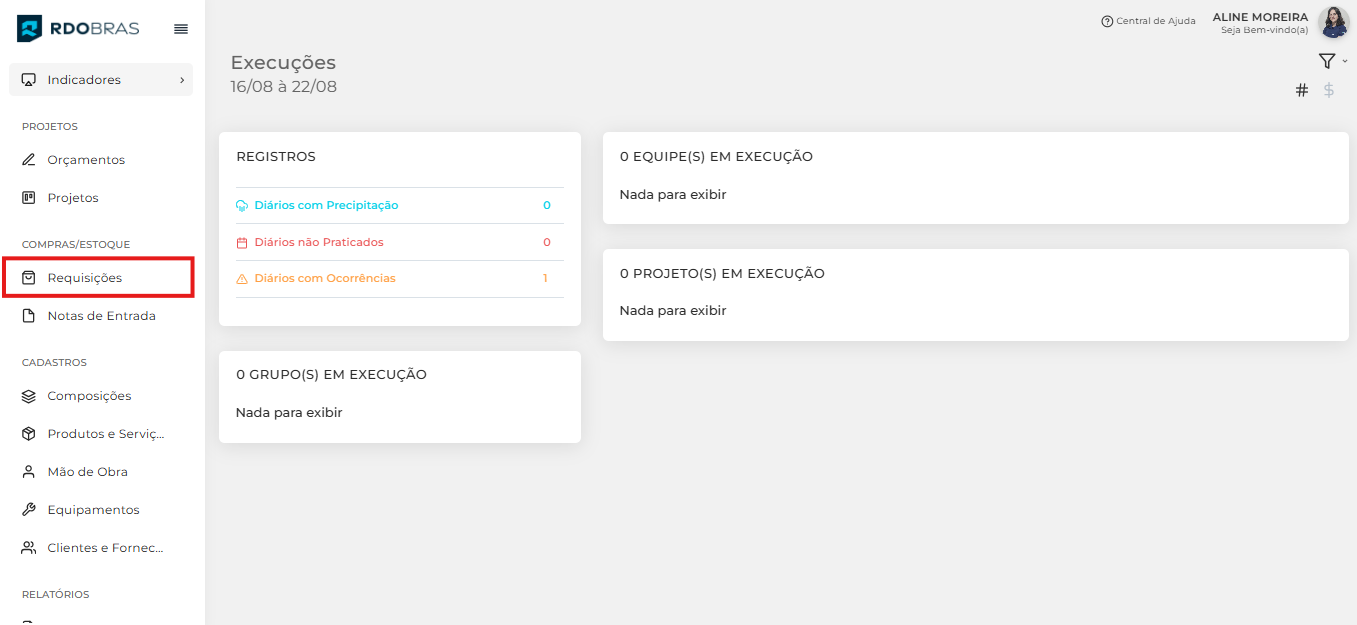The height and width of the screenshot is (625, 1357).
Task: Open Diários com Precipitação records
Action: [326, 205]
